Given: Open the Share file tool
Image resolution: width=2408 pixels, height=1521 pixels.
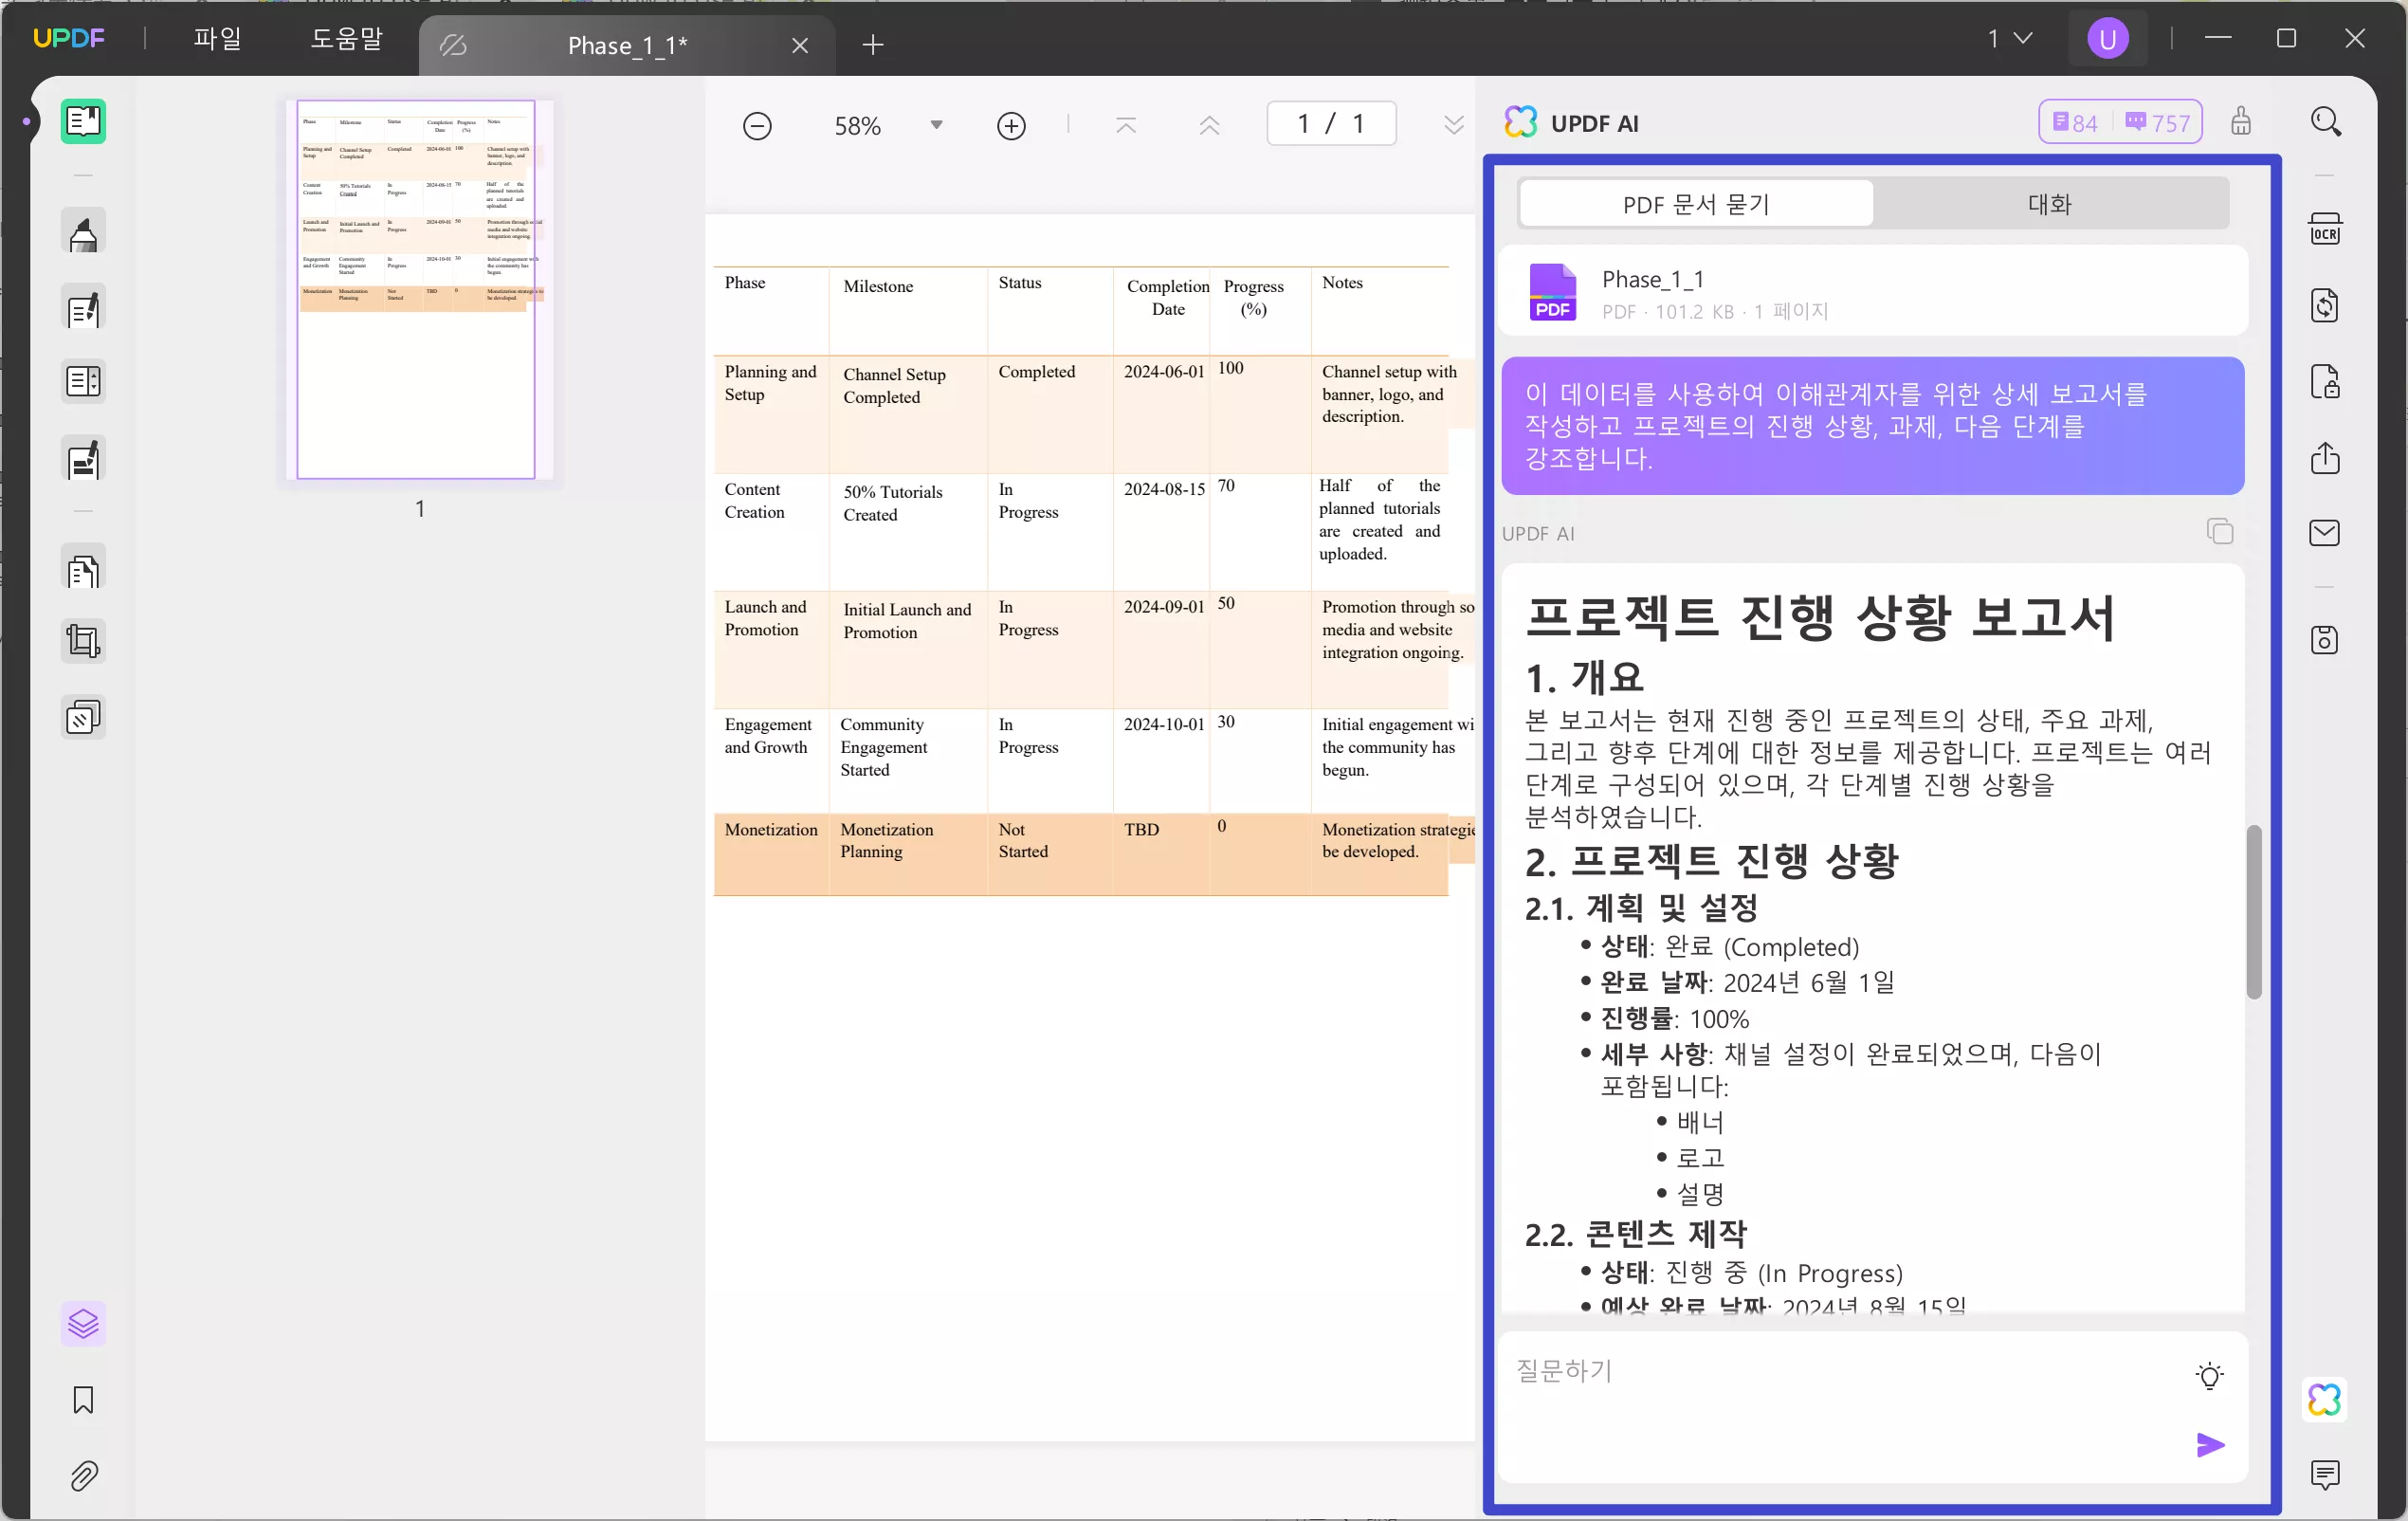Looking at the screenshot, I should 2325,458.
